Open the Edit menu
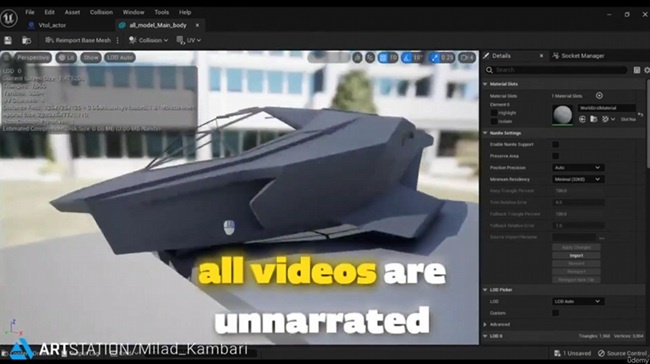Screen dimensions: 650x364 tap(49, 12)
